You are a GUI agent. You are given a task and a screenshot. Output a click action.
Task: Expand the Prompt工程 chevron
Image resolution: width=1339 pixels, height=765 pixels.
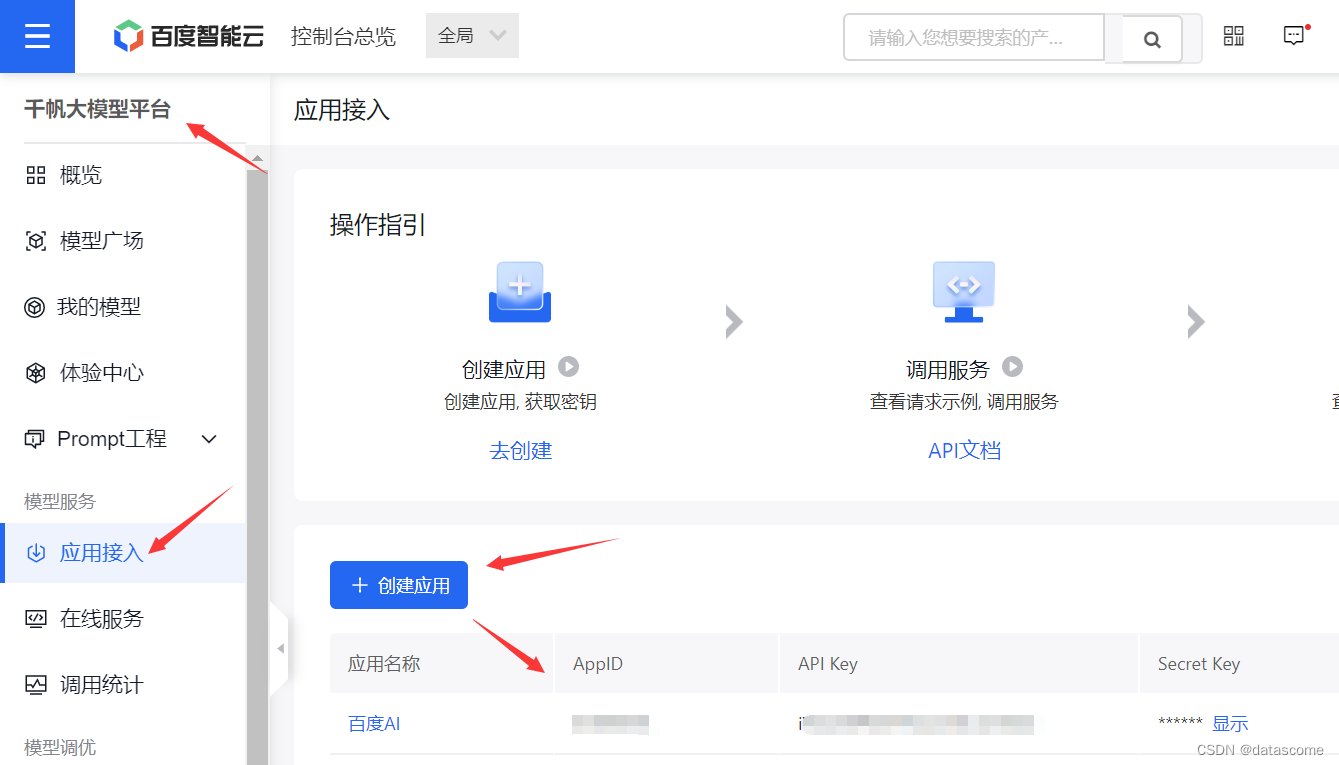point(209,439)
